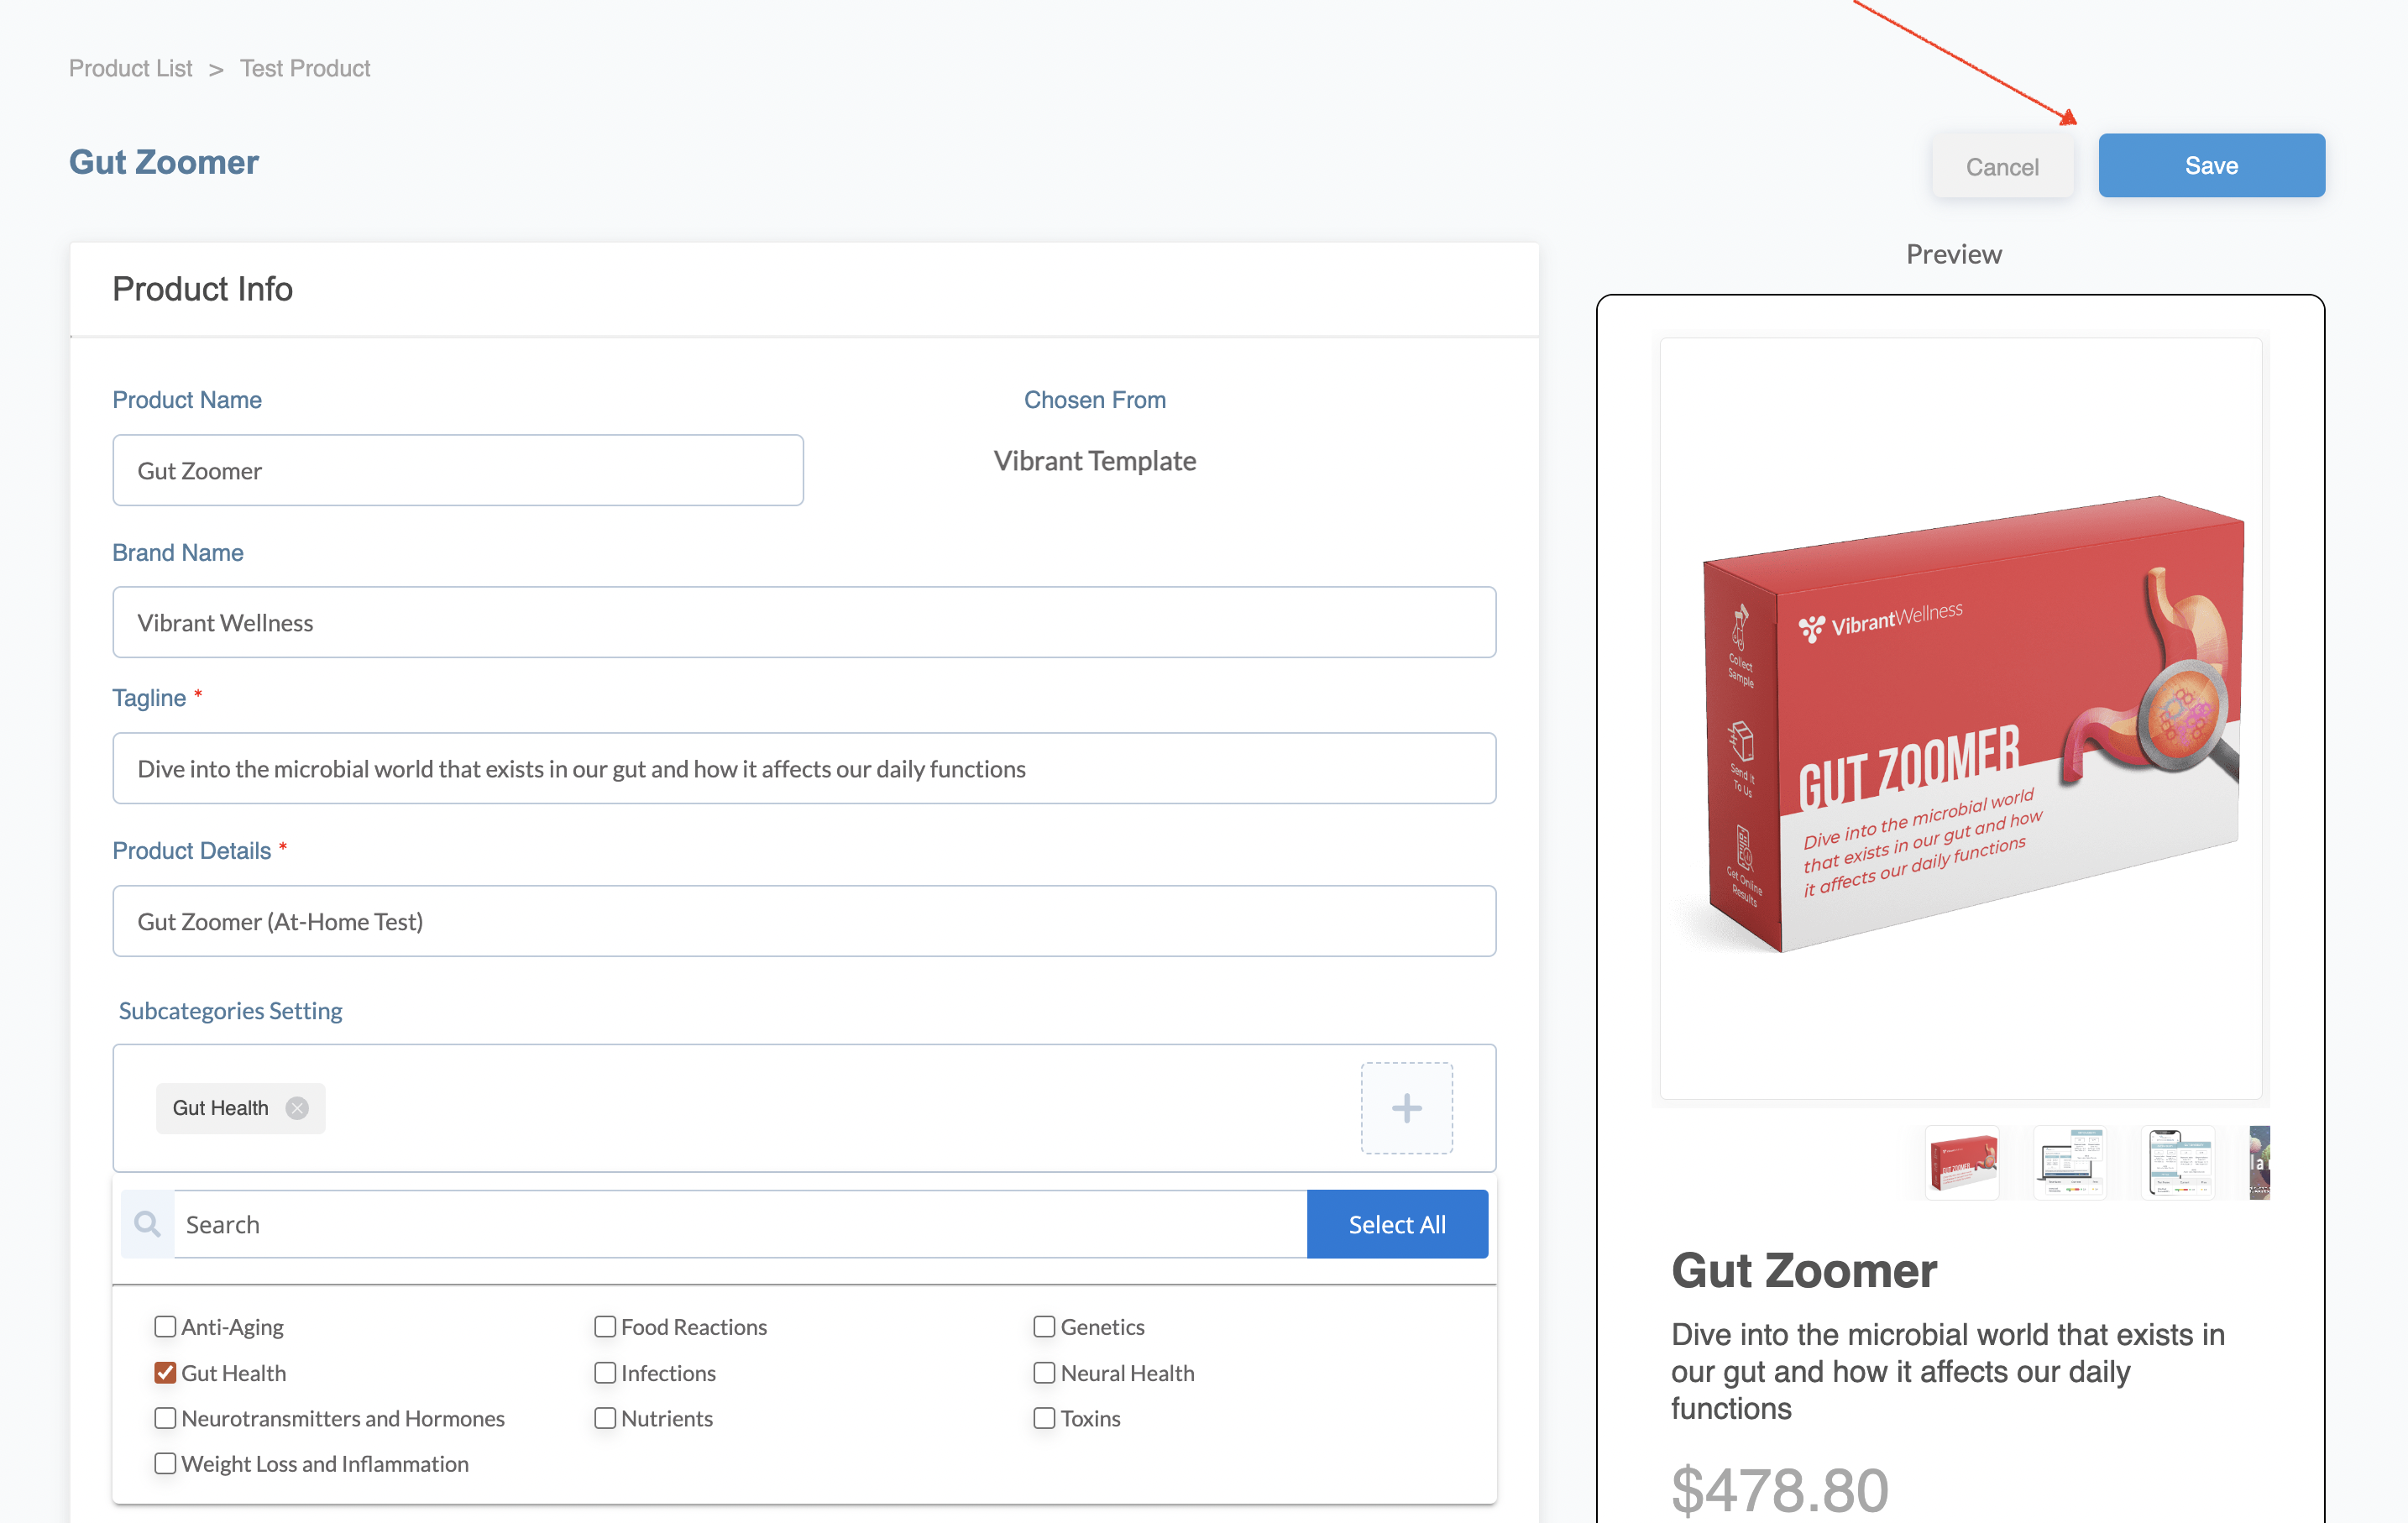This screenshot has height=1523, width=2408.
Task: Select the phone screen preview thumbnail
Action: 2177,1162
